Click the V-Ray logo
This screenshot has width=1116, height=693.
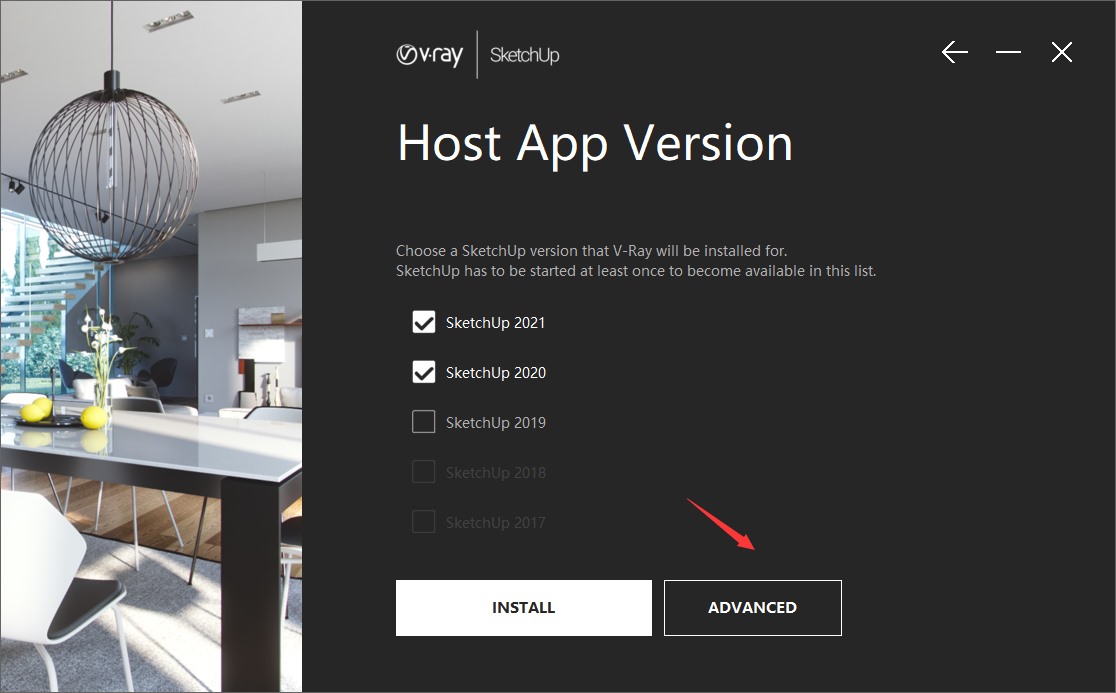pyautogui.click(x=429, y=55)
